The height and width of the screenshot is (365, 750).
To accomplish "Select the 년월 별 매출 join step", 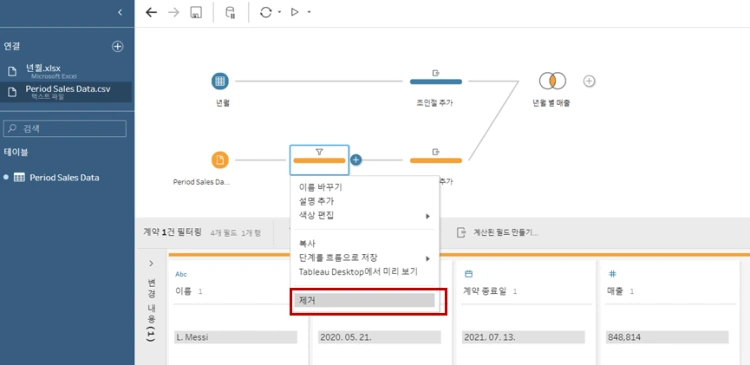I will pos(552,81).
